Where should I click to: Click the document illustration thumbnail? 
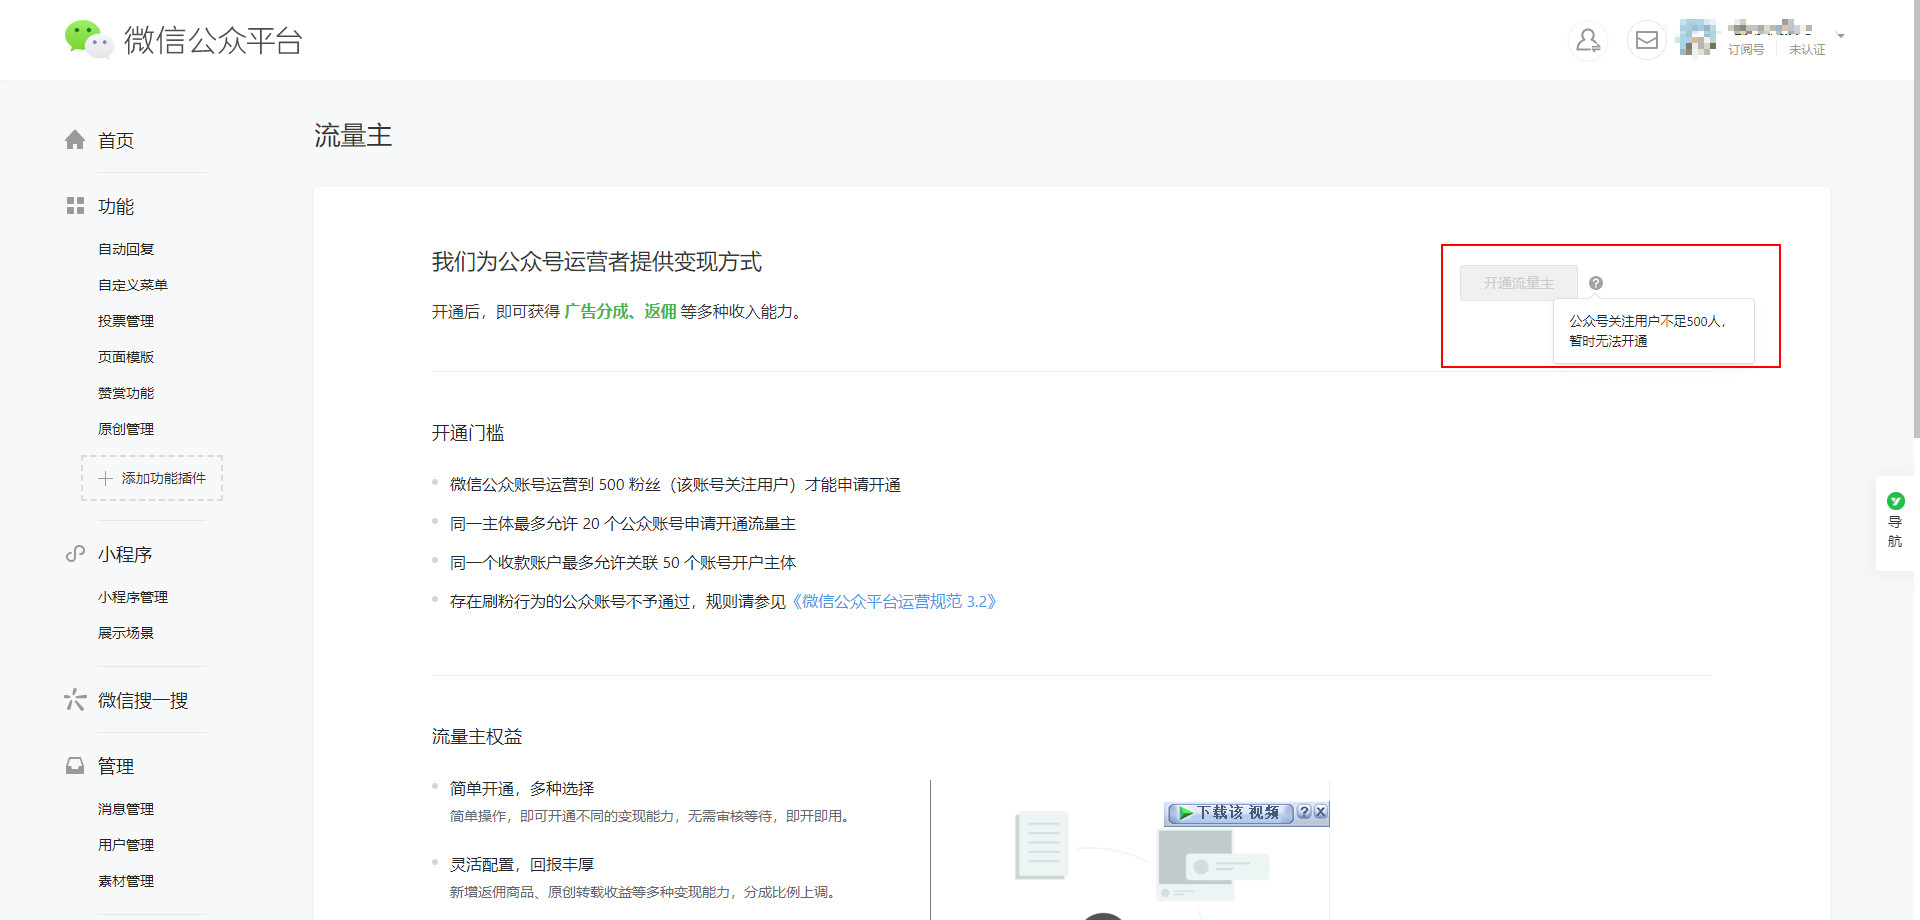(1042, 845)
